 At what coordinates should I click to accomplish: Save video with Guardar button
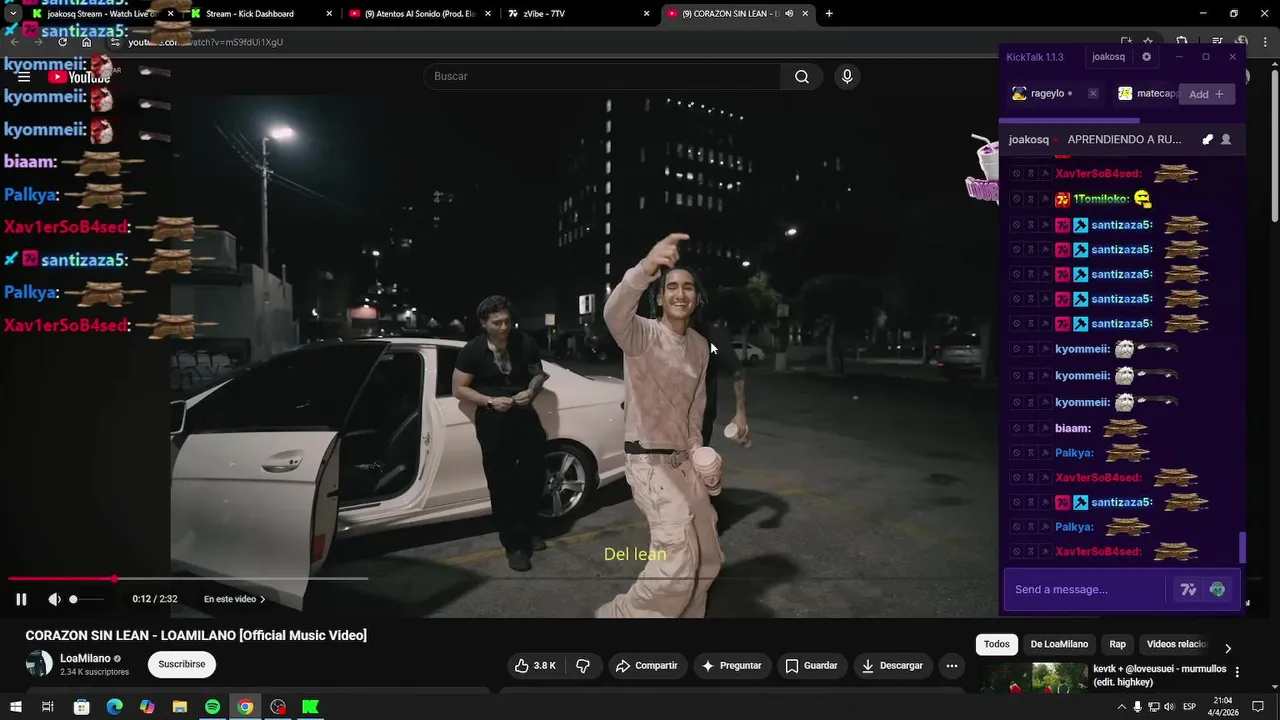click(811, 665)
